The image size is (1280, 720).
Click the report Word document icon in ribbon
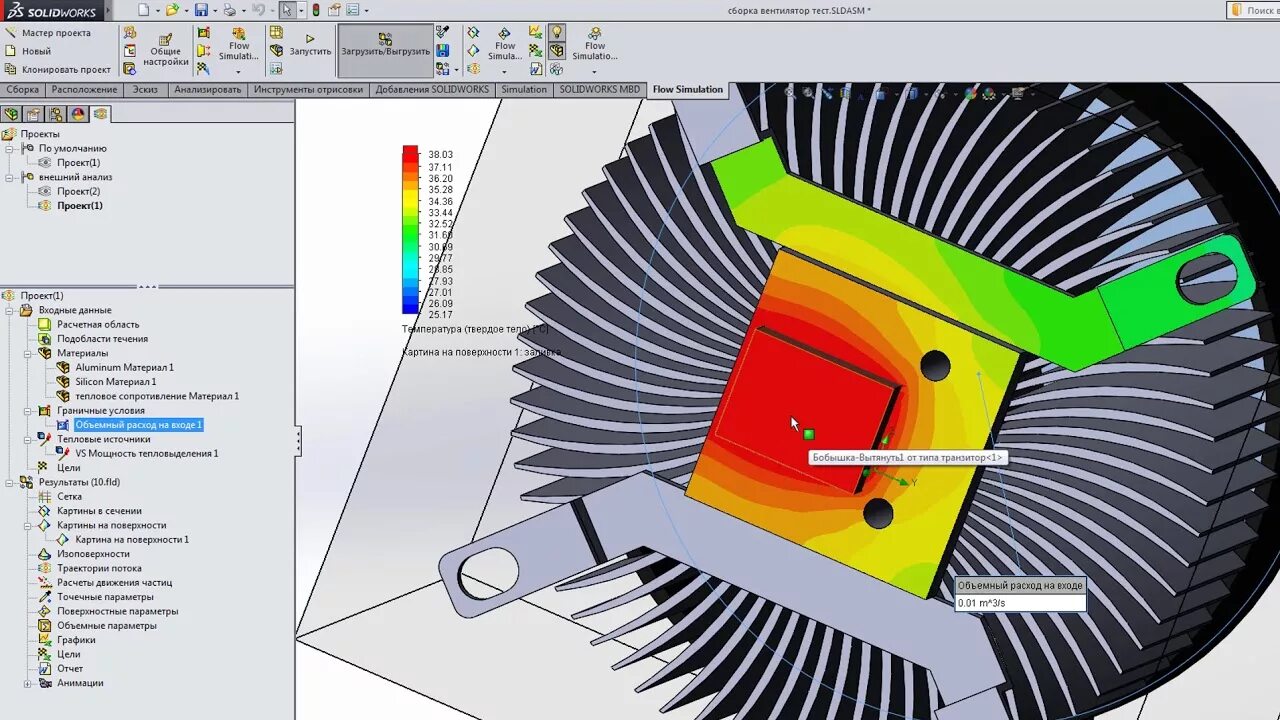(535, 69)
